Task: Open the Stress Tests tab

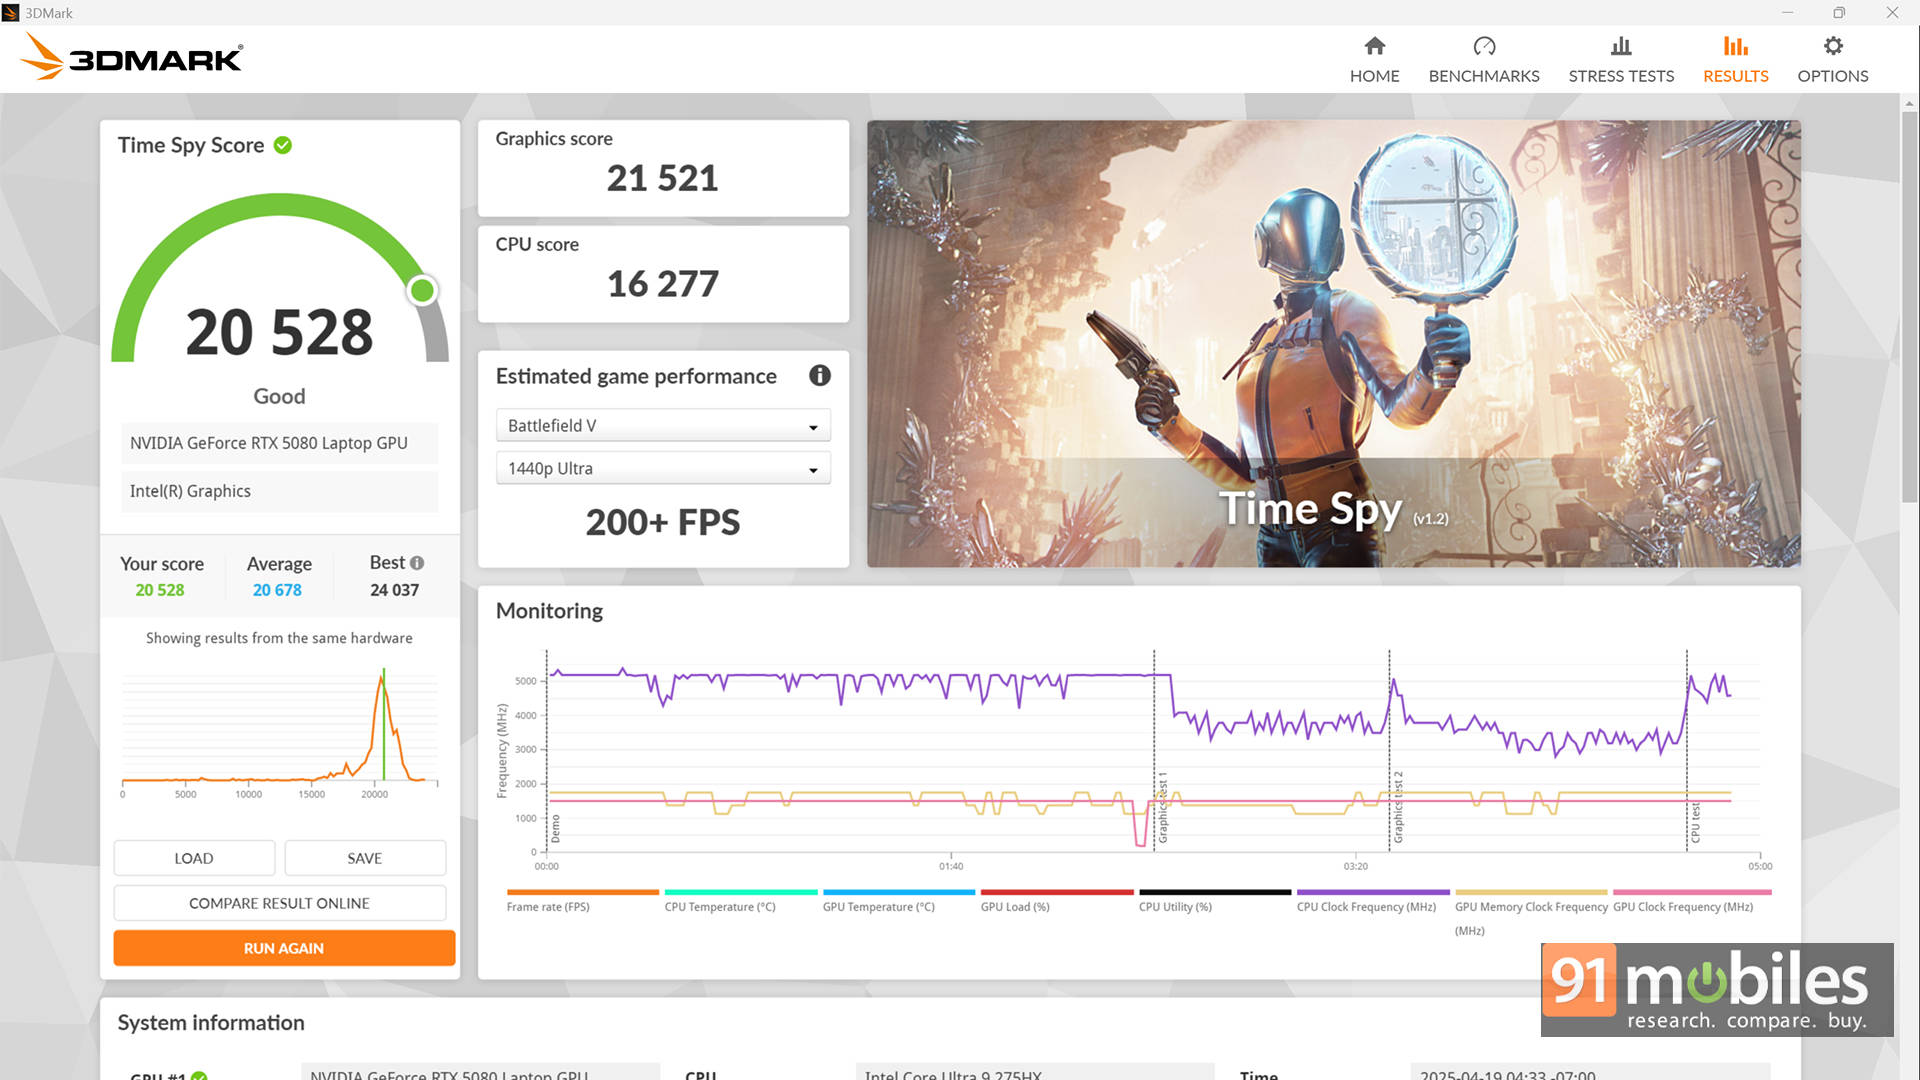Action: (x=1621, y=60)
